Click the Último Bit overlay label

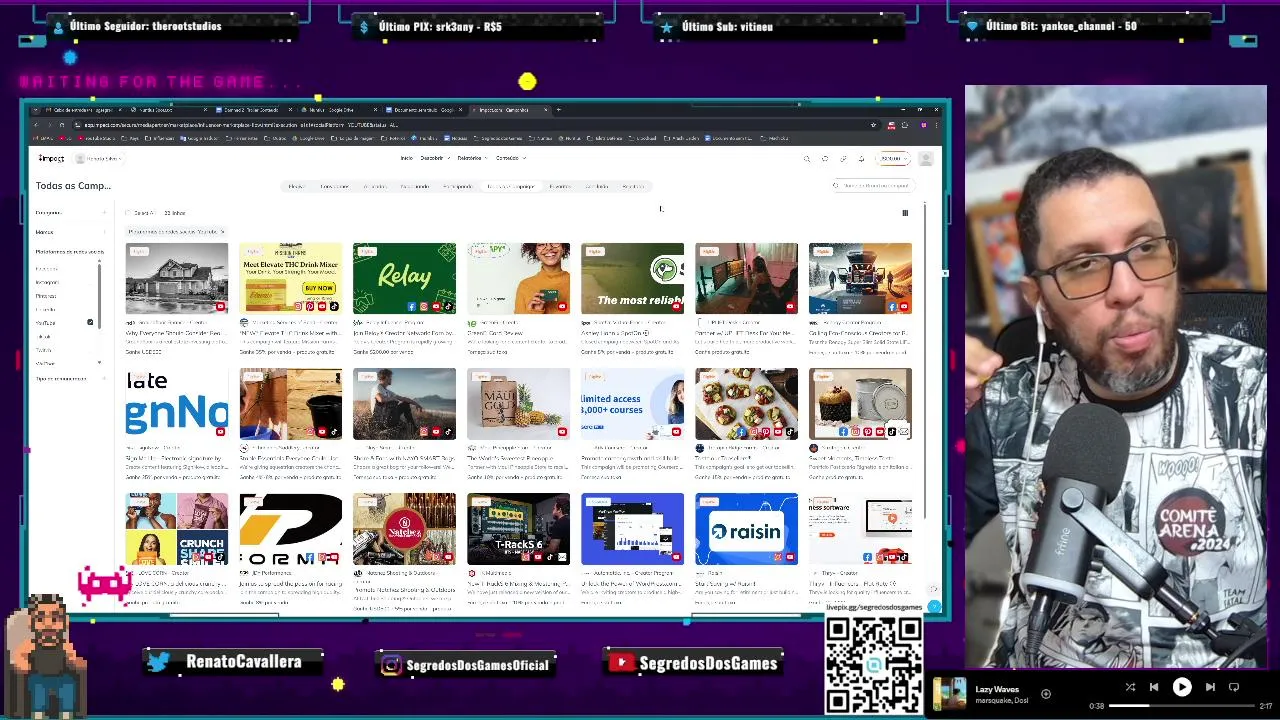click(1061, 26)
